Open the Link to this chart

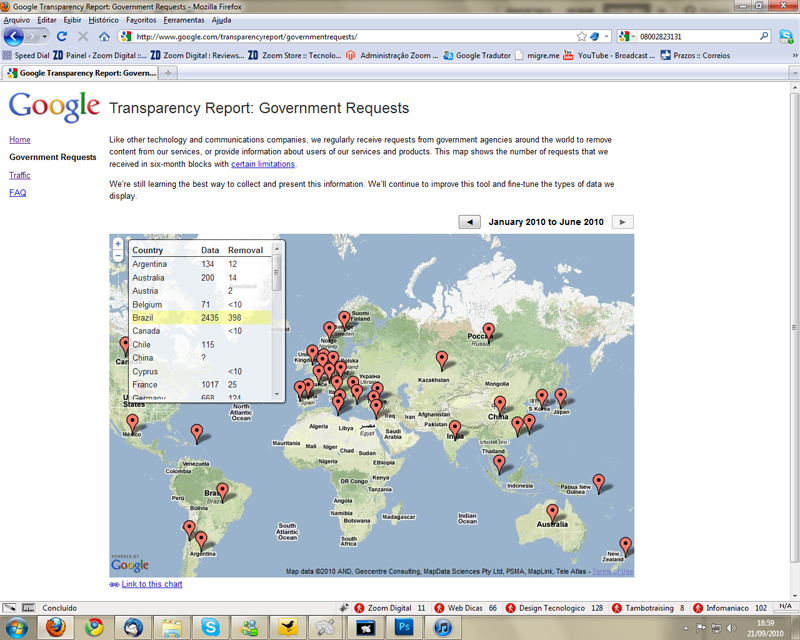click(x=152, y=584)
